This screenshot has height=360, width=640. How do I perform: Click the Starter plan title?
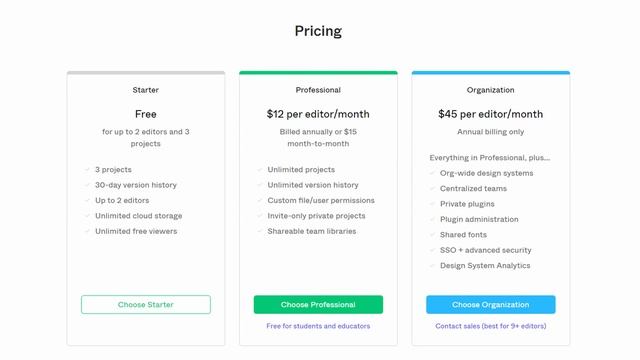[x=146, y=90]
